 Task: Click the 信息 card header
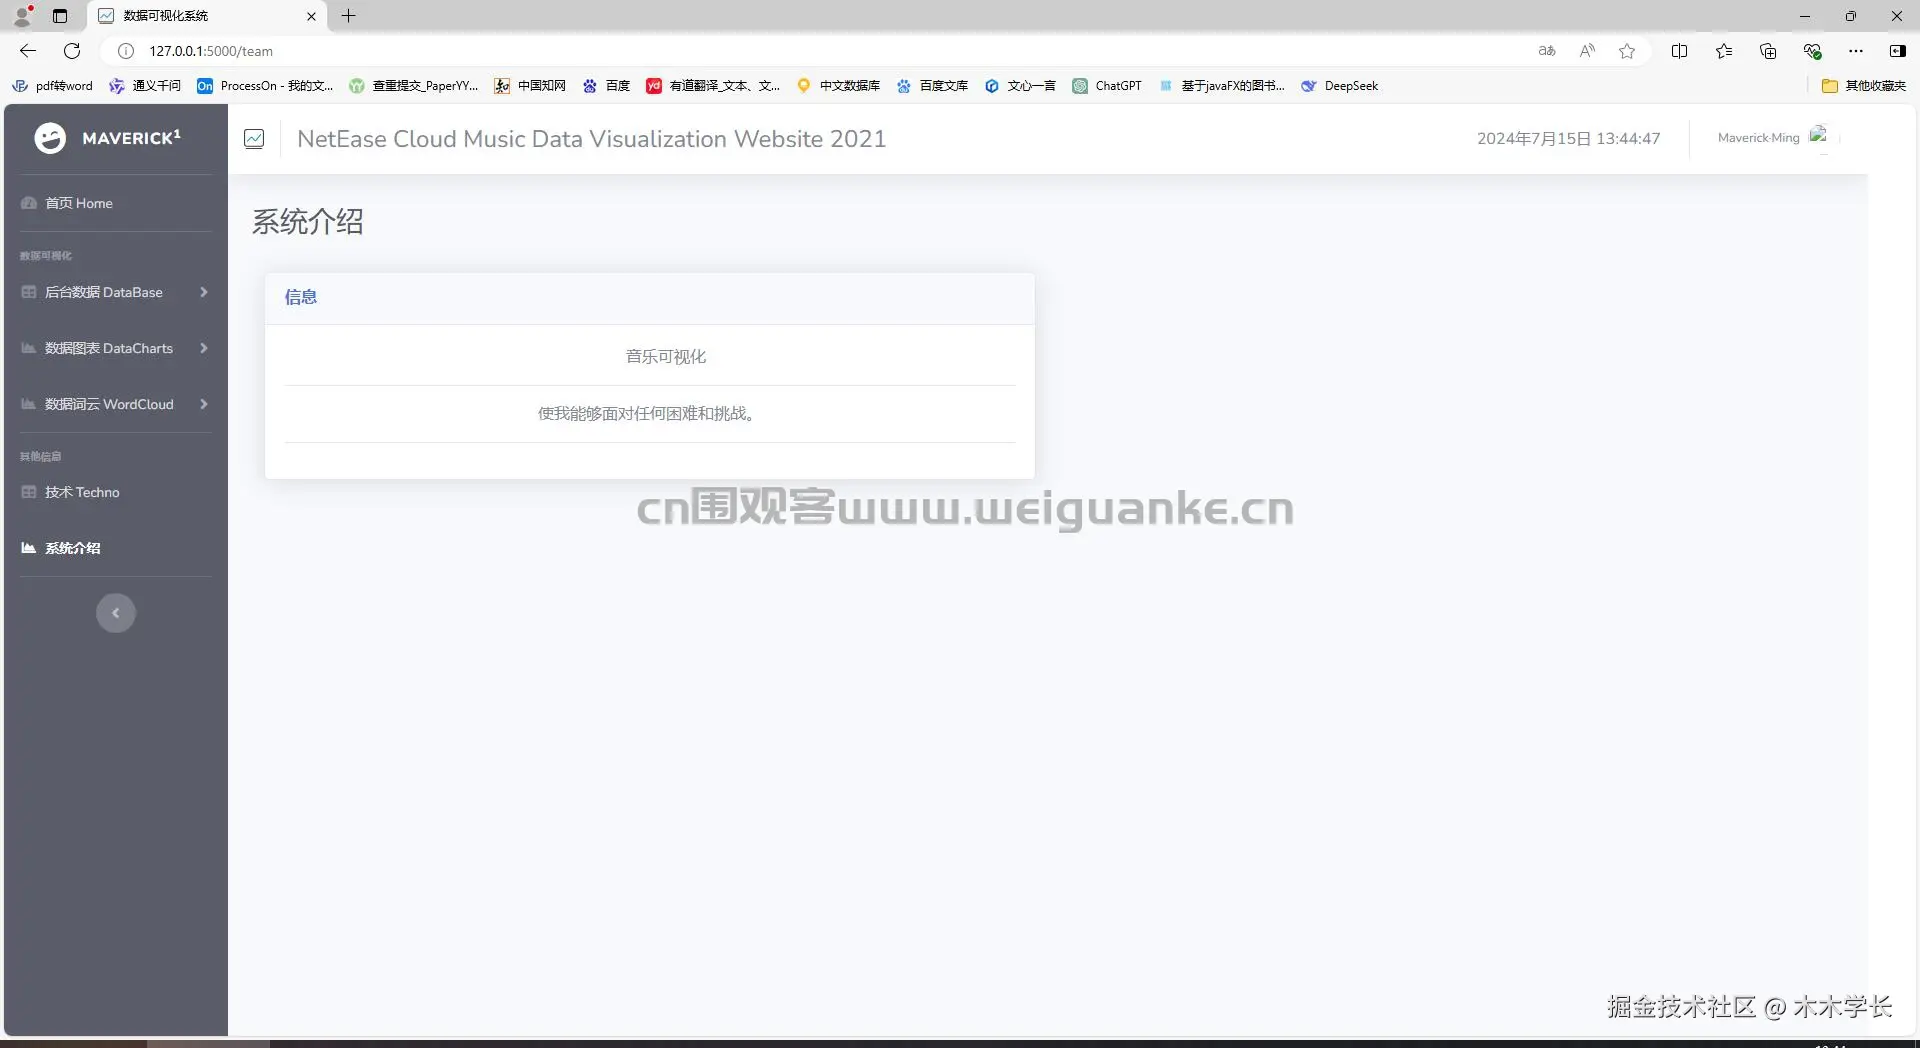(650, 297)
